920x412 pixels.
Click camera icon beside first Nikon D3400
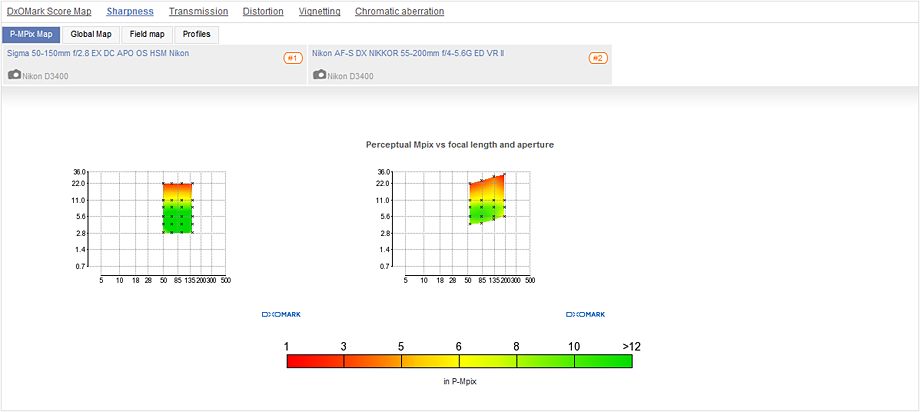[x=15, y=75]
